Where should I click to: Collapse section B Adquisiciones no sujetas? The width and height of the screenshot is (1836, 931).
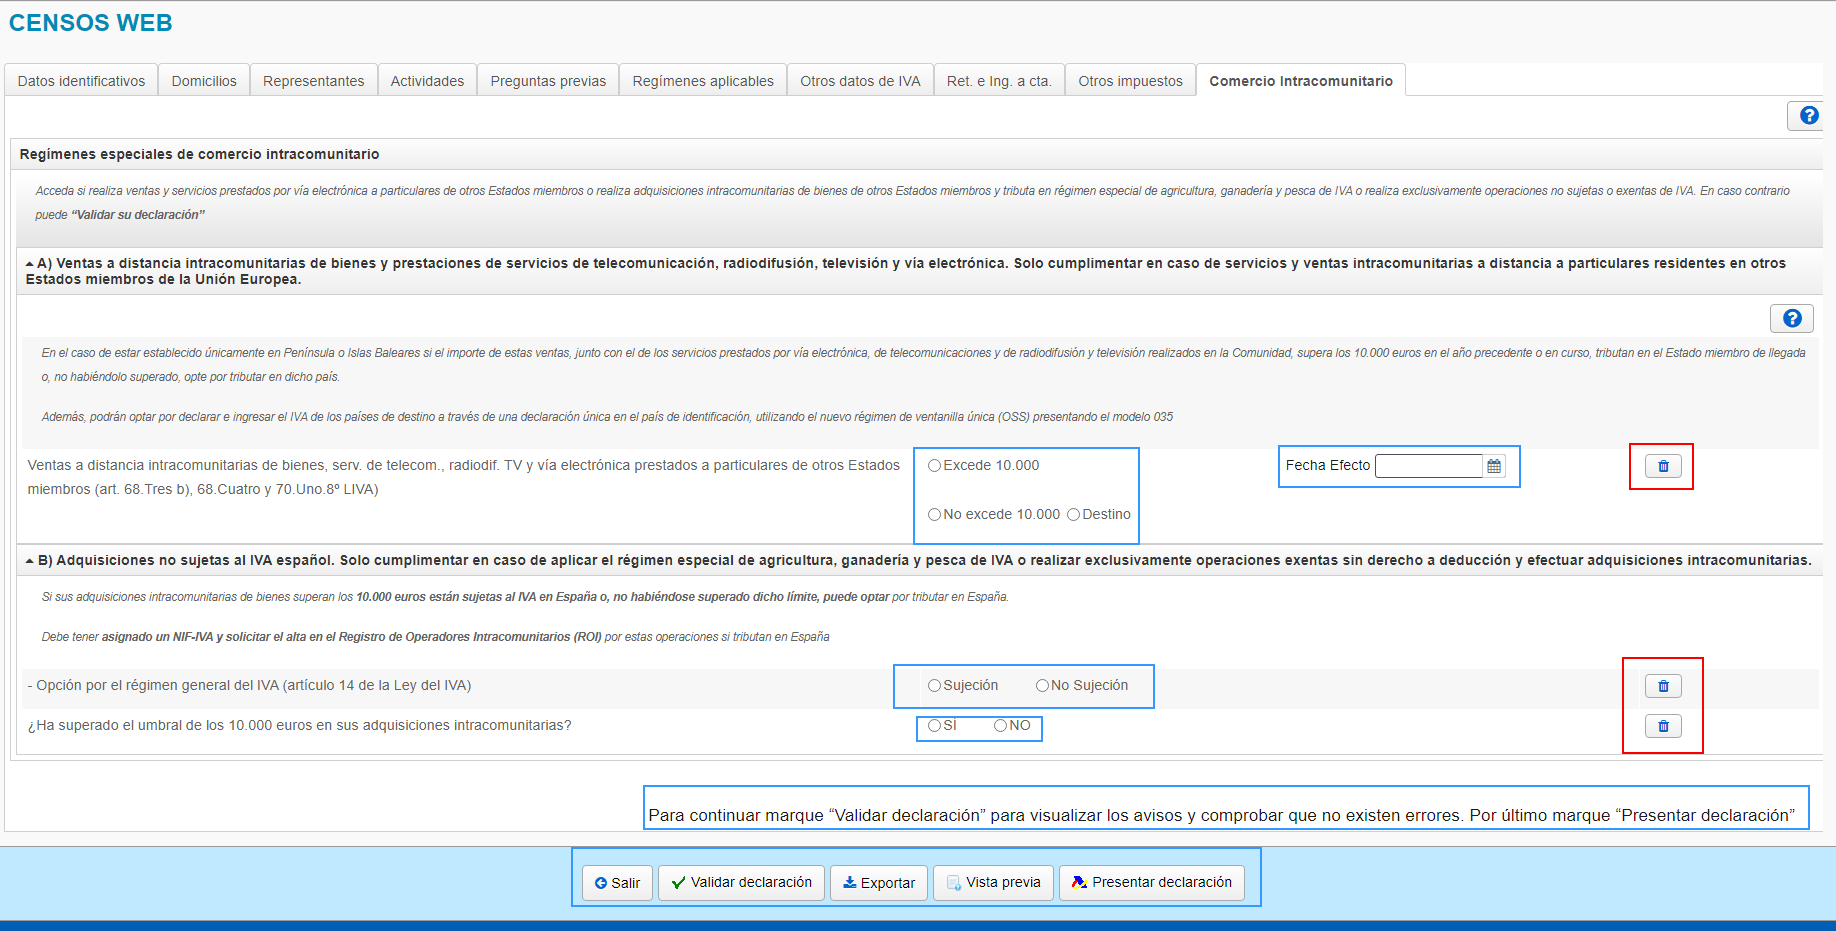[30, 561]
